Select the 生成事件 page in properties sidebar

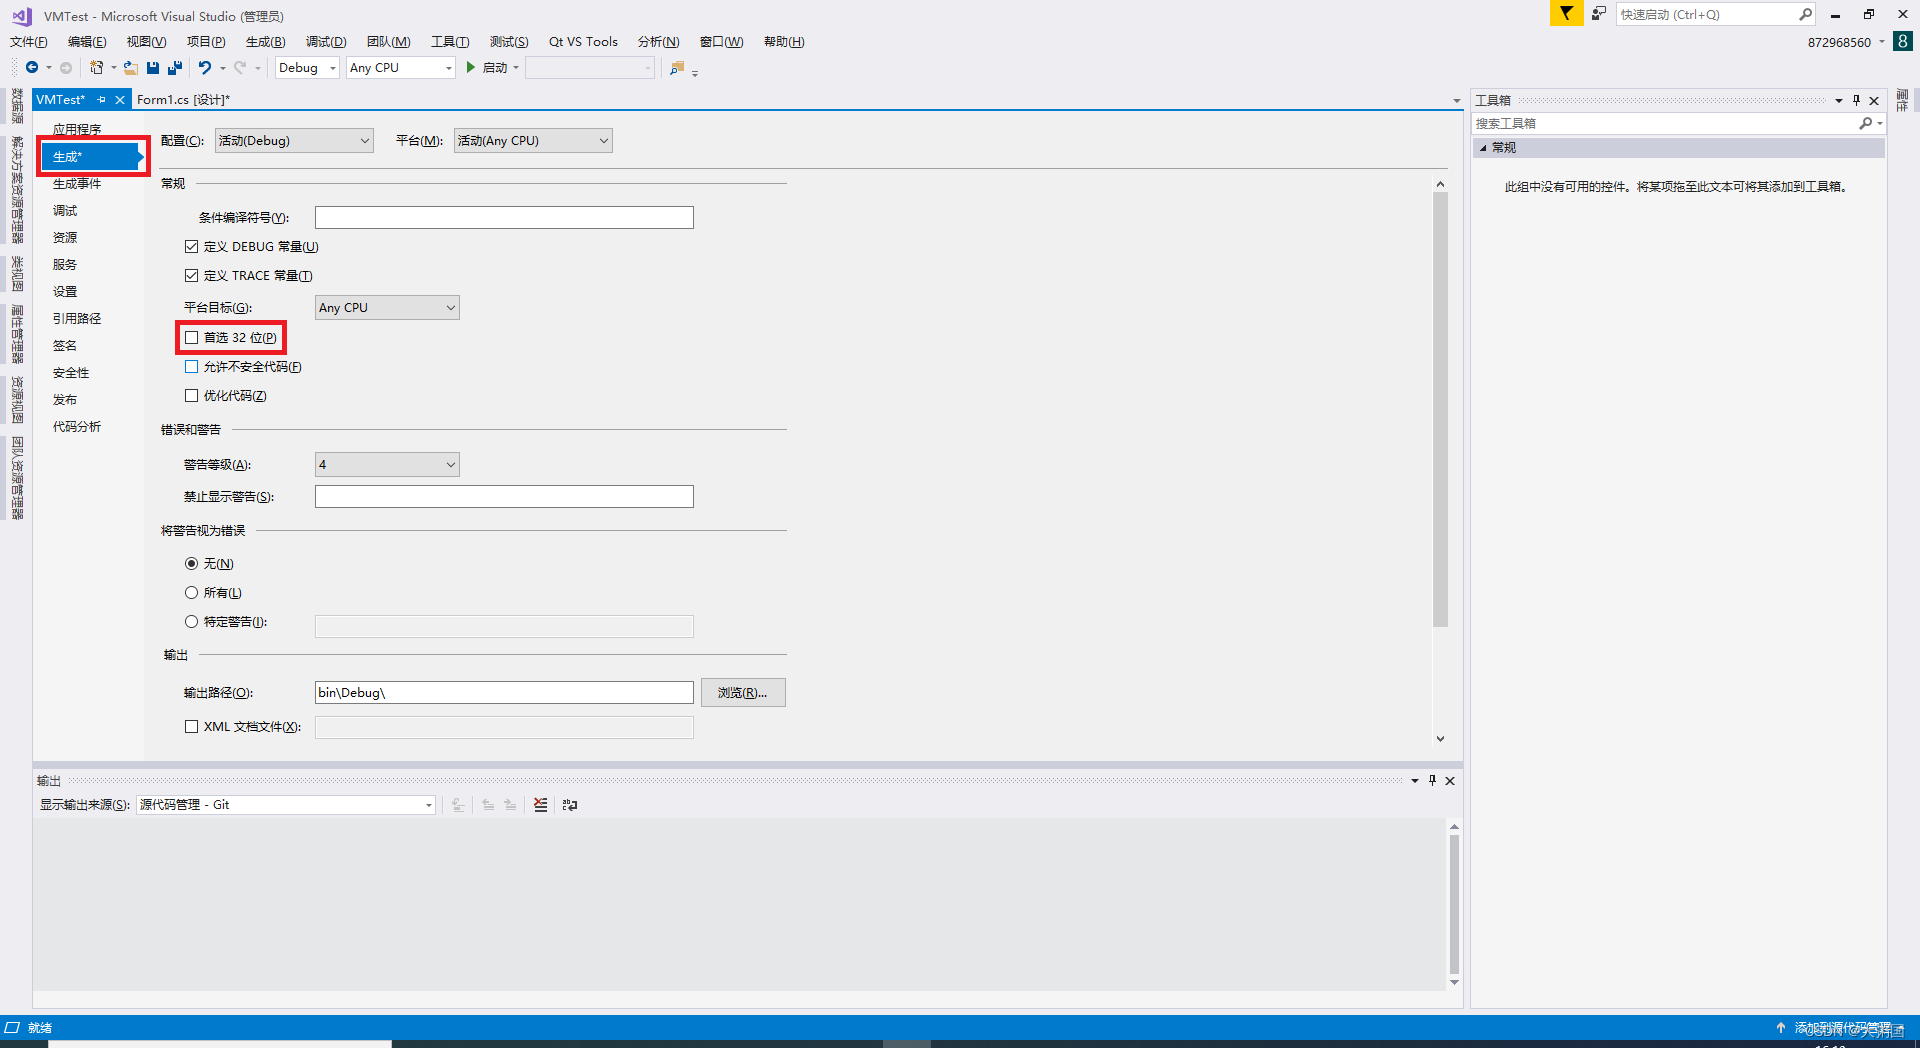(x=77, y=183)
